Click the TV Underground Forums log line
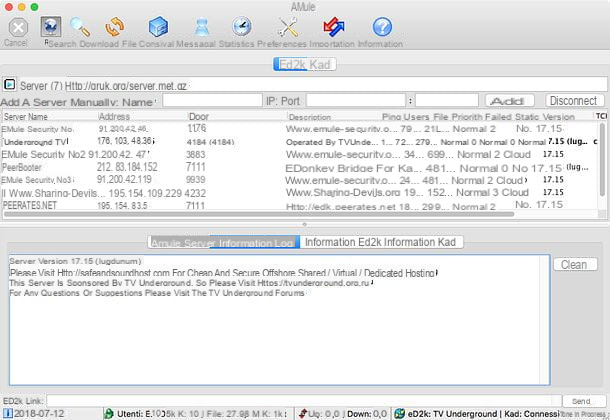Image resolution: width=610 pixels, height=420 pixels. click(x=157, y=293)
